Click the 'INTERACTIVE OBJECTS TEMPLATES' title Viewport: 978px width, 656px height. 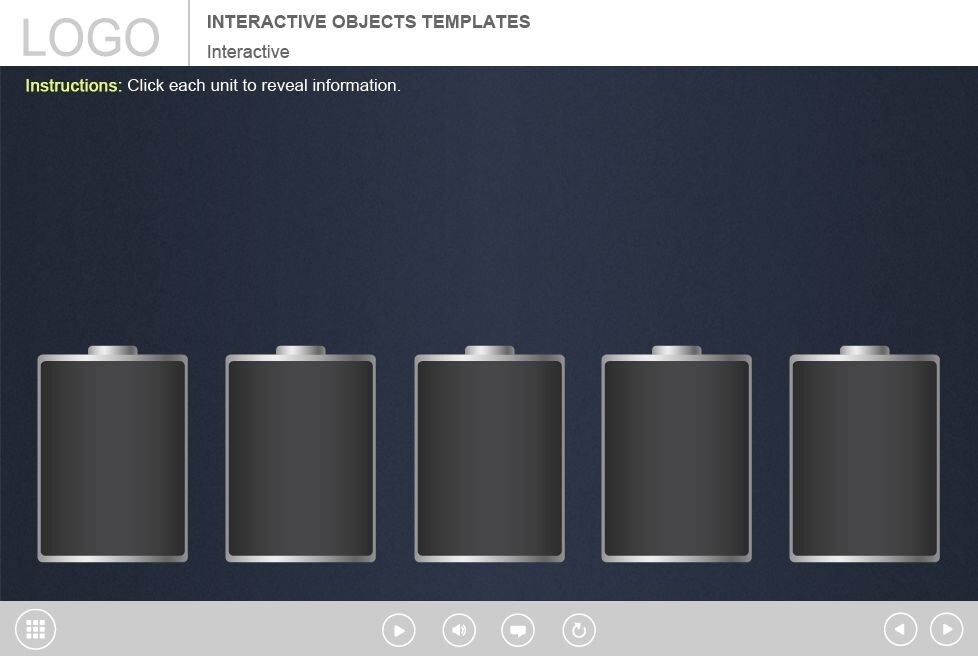[x=369, y=22]
